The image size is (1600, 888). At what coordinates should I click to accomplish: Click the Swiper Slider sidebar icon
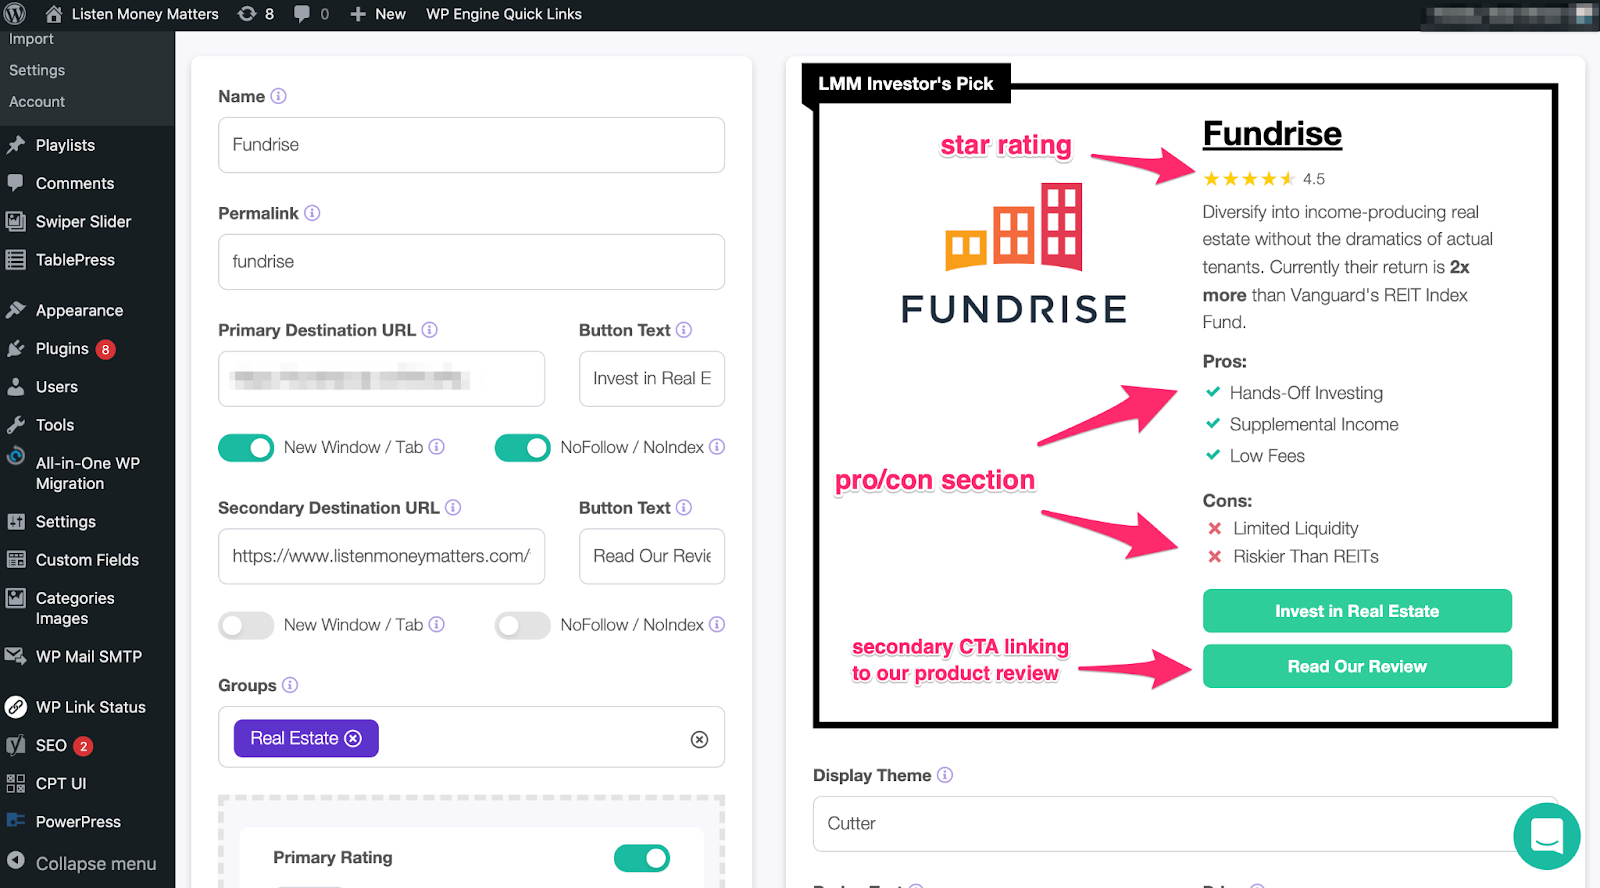point(15,221)
